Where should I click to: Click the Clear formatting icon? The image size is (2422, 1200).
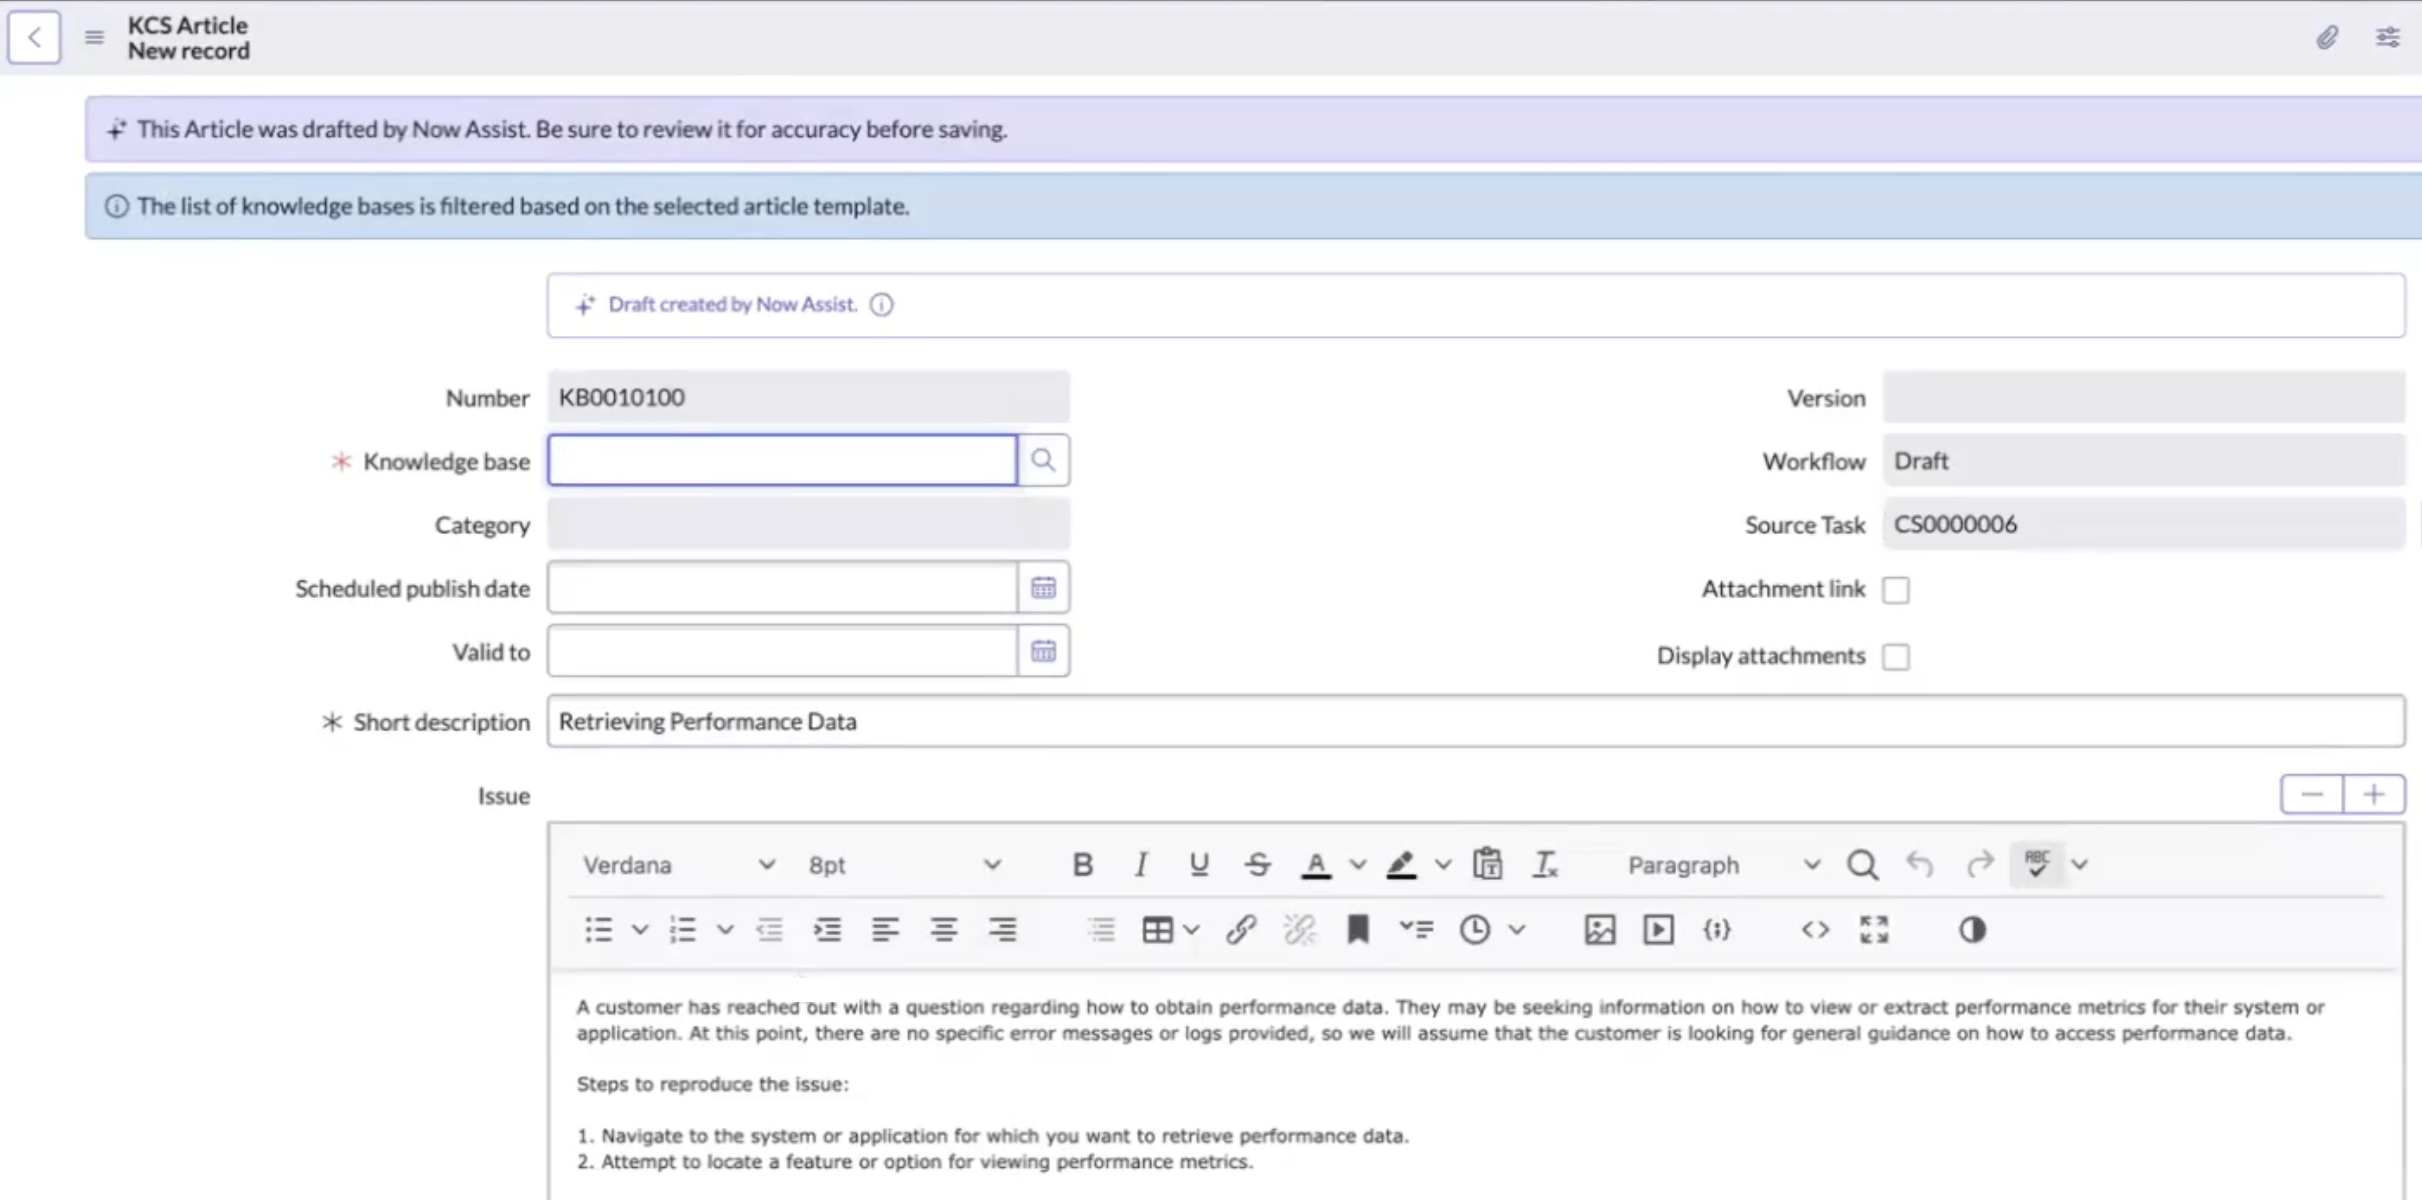(x=1545, y=865)
